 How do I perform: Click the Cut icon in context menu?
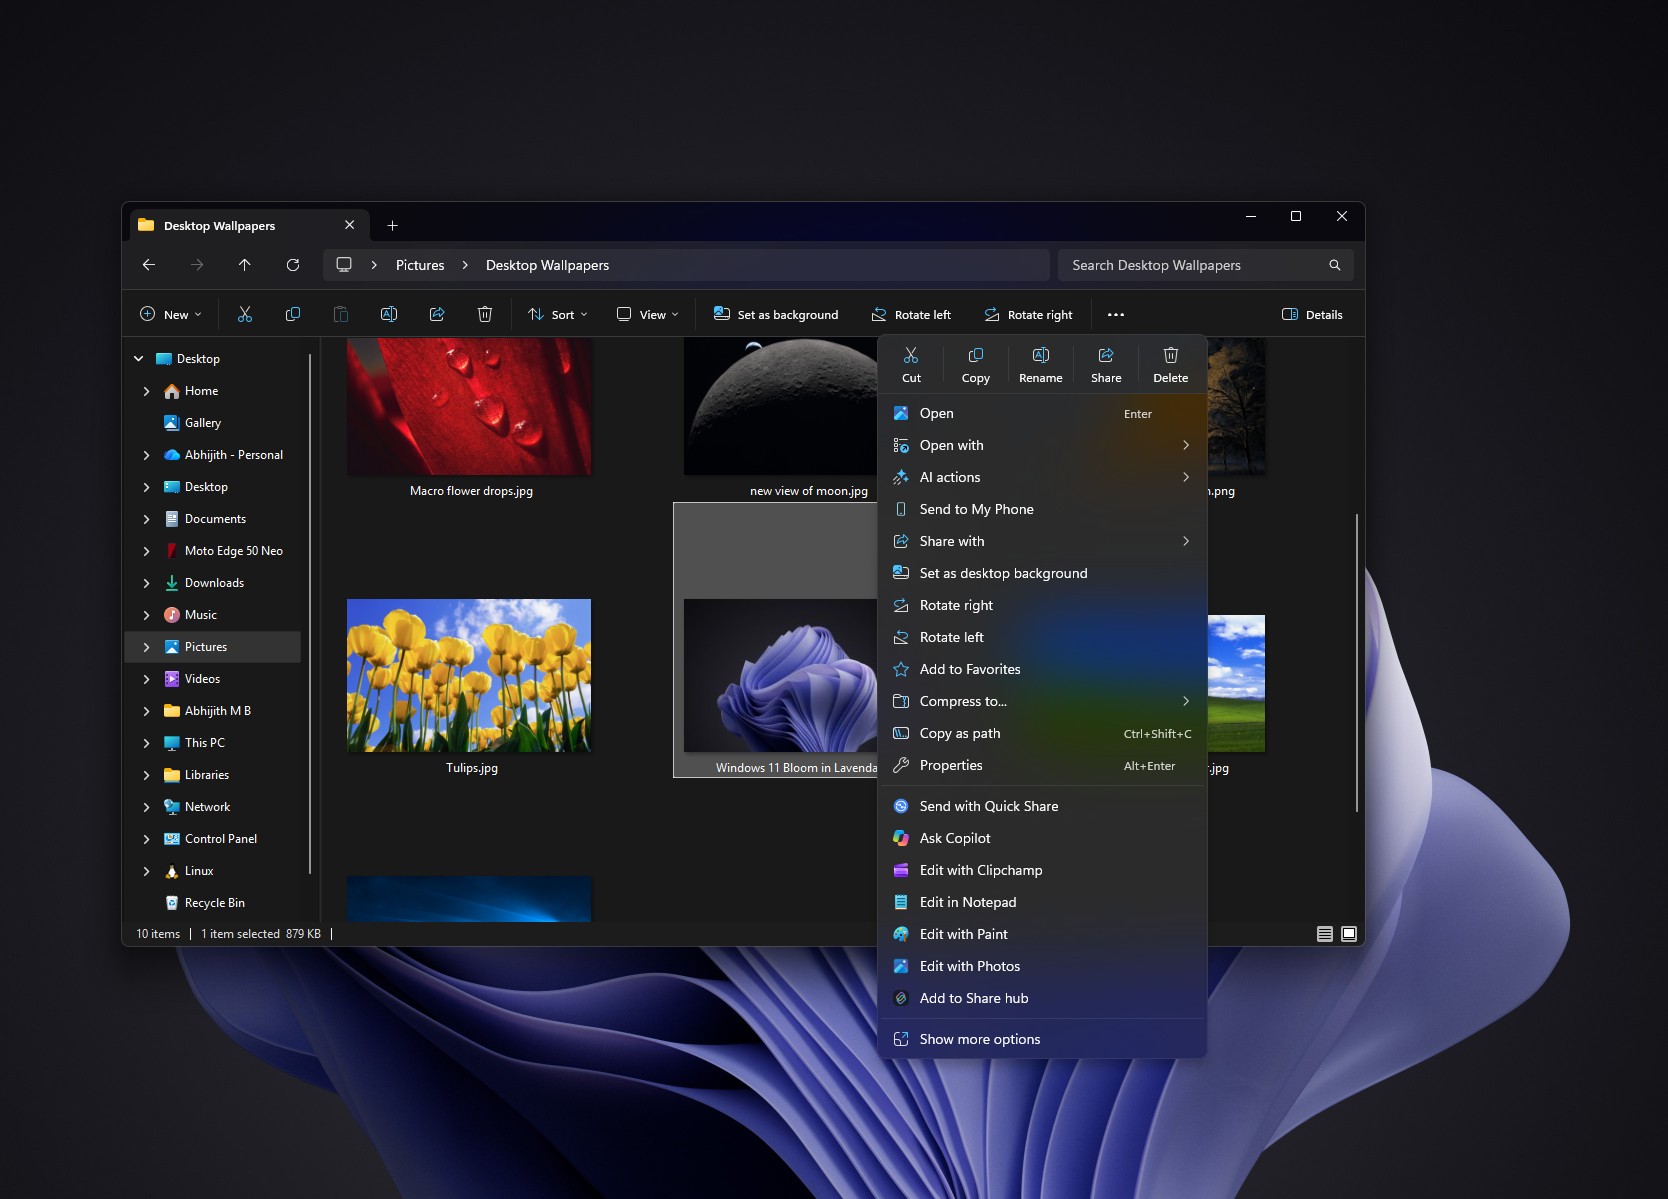pos(911,355)
